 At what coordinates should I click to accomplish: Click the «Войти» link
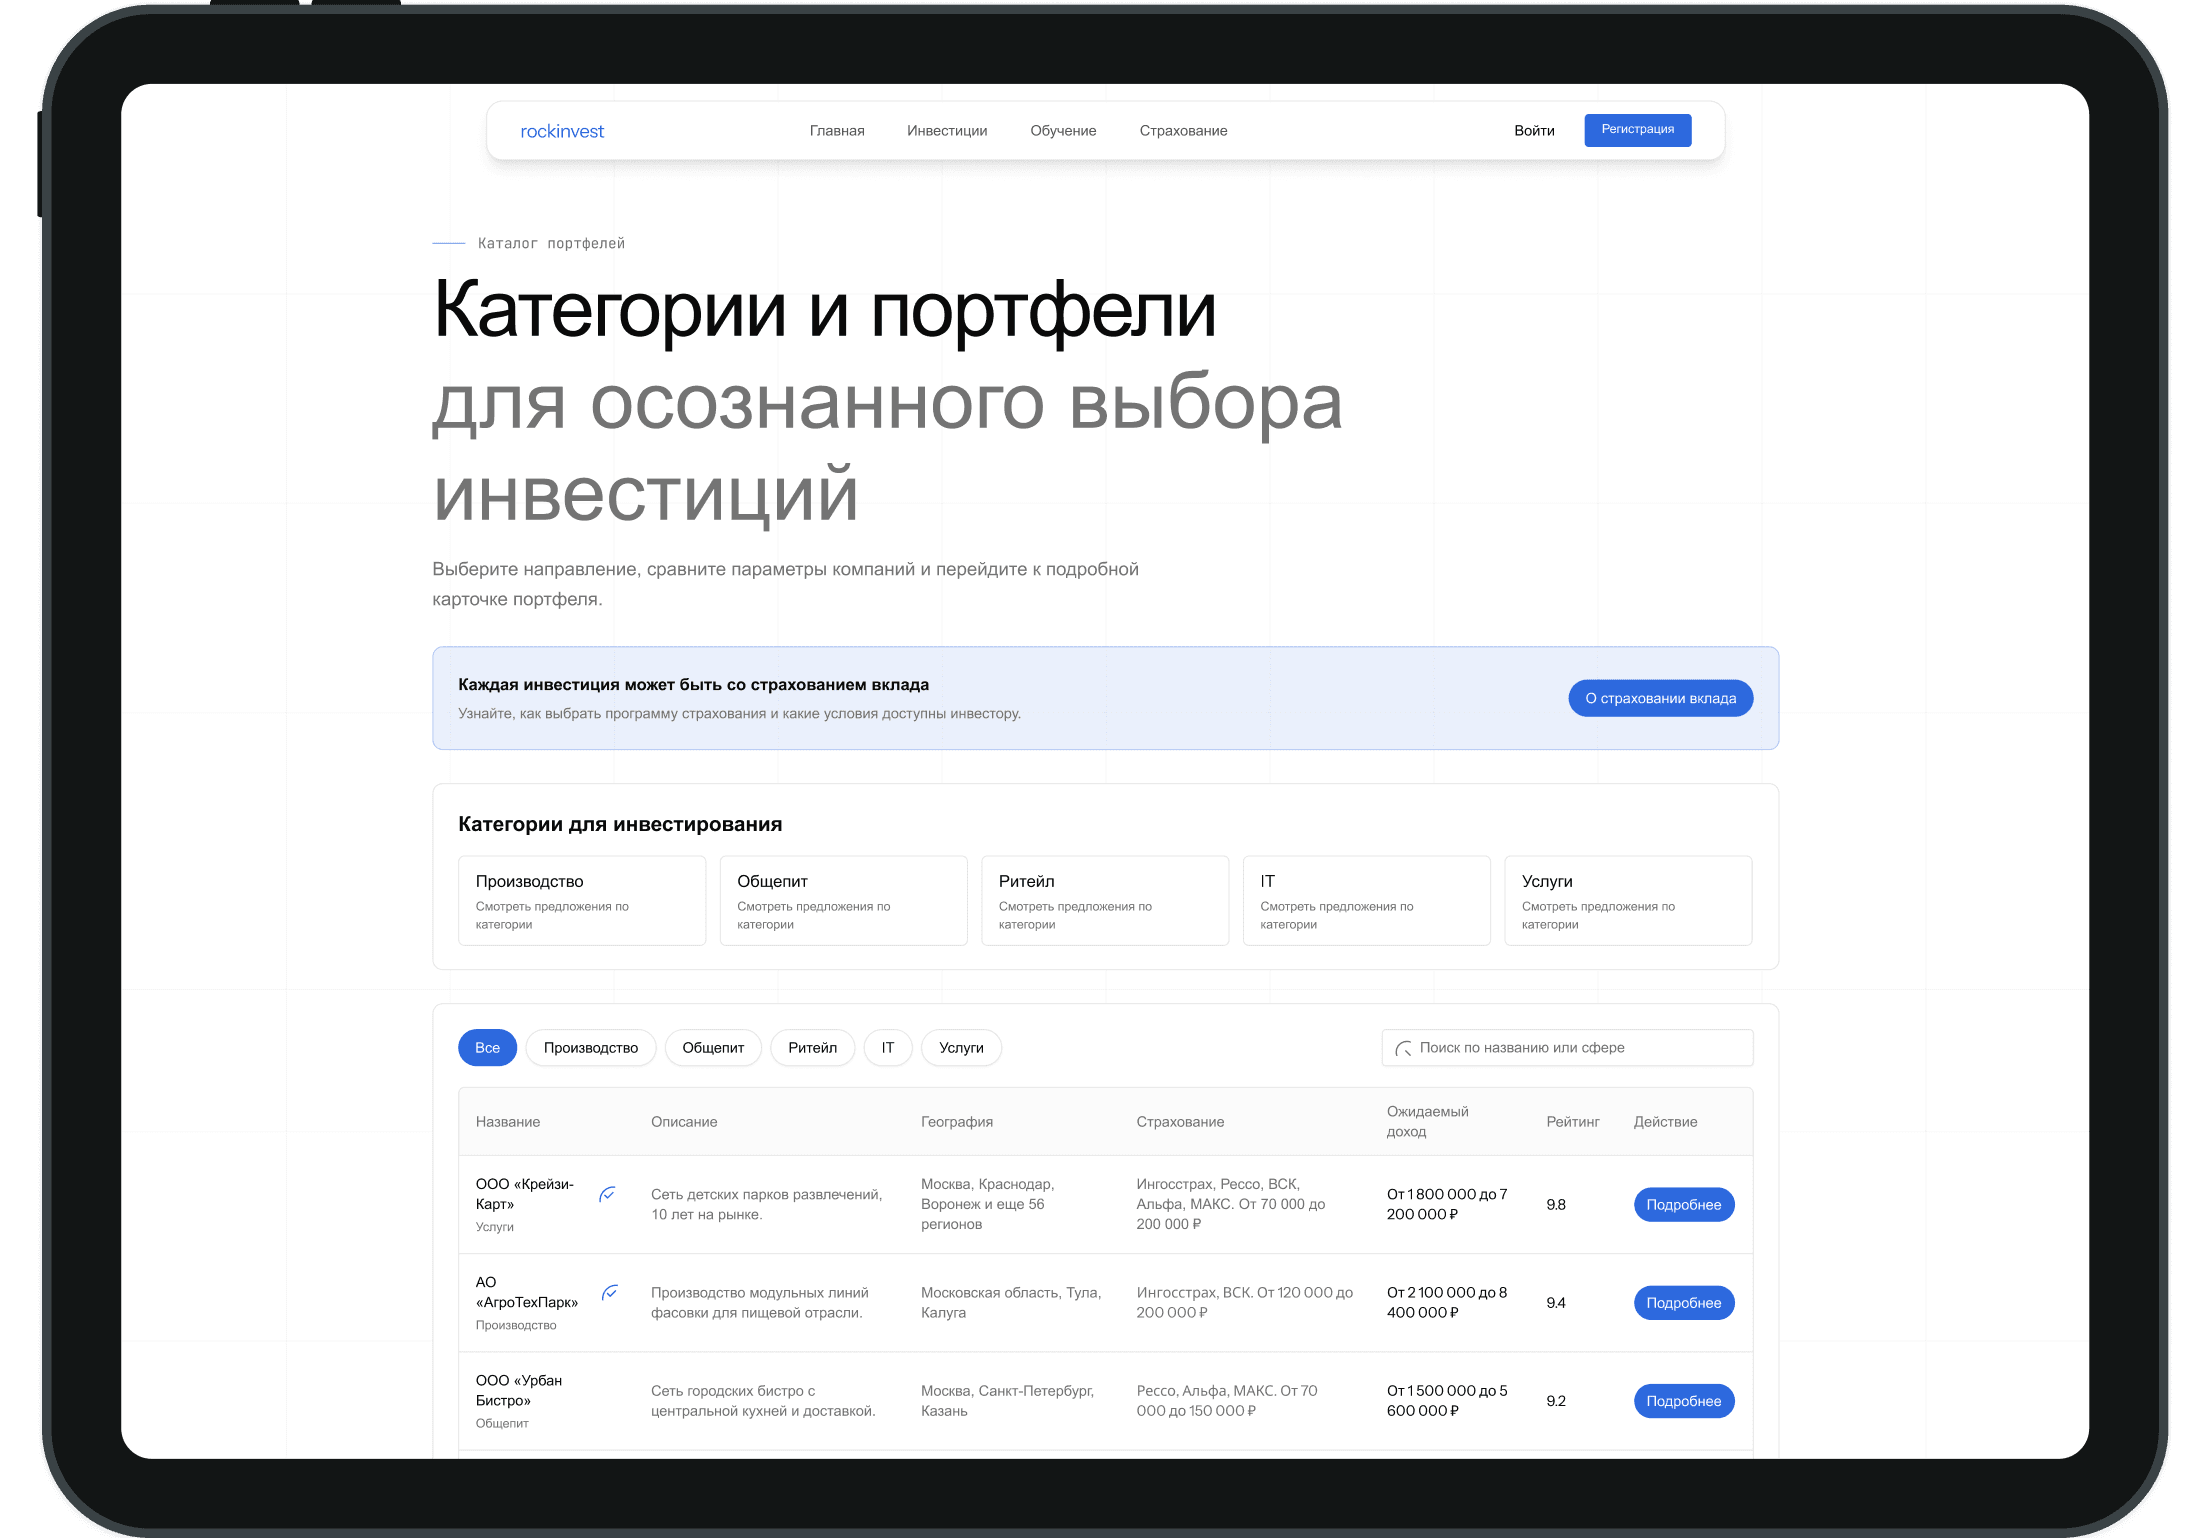coord(1534,130)
